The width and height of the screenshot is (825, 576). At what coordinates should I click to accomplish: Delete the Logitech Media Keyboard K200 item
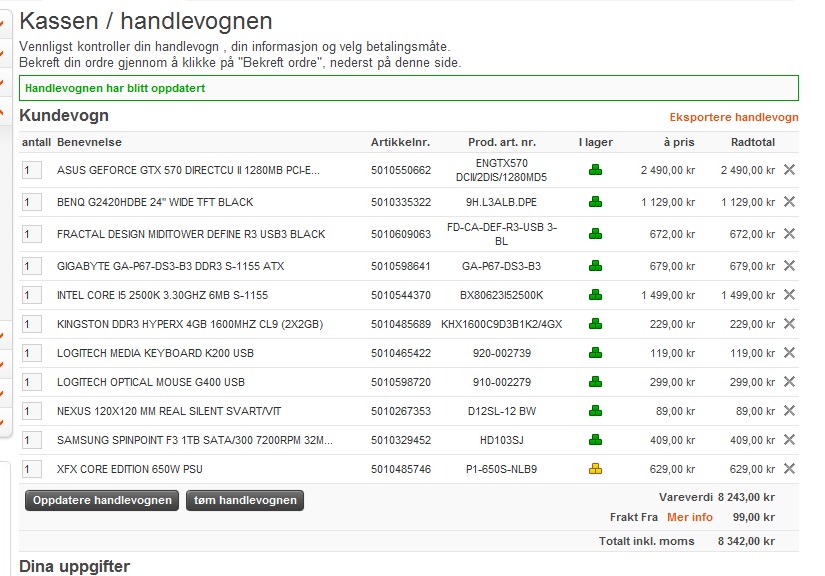[789, 352]
